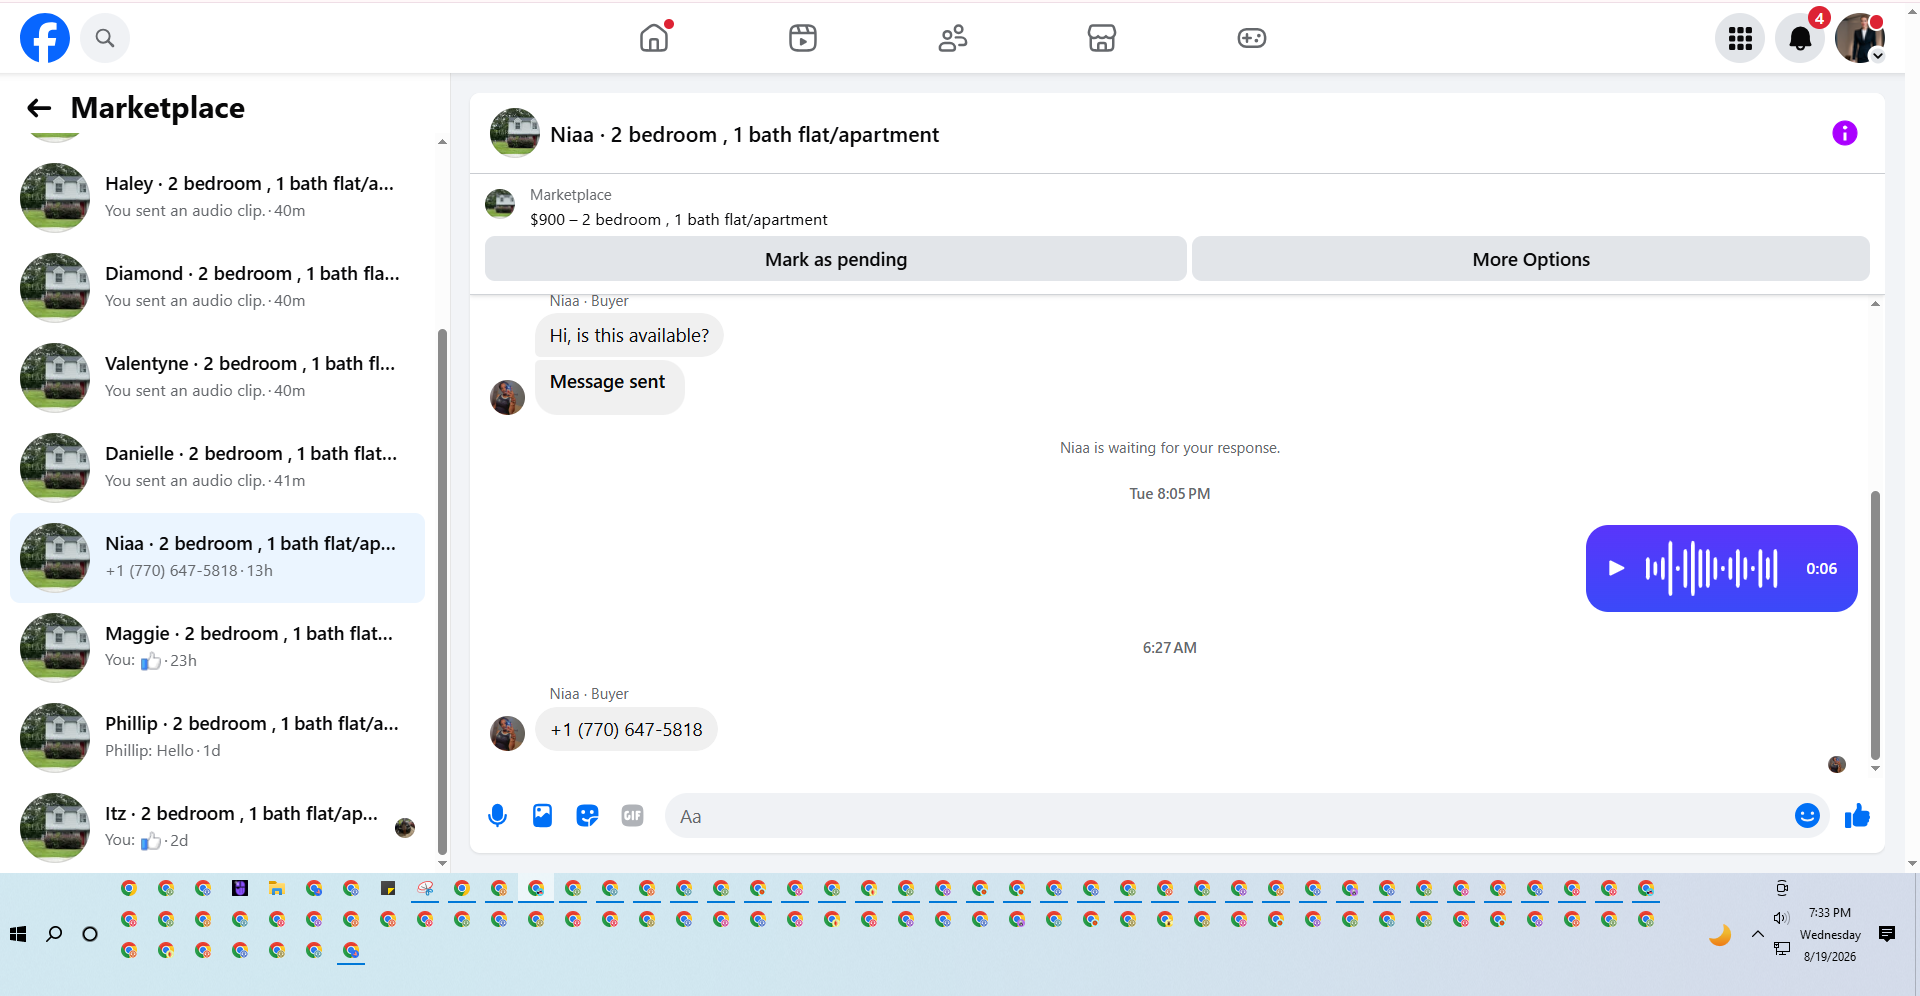The width and height of the screenshot is (1920, 996).
Task: Open the Itz conversation
Action: point(217,827)
